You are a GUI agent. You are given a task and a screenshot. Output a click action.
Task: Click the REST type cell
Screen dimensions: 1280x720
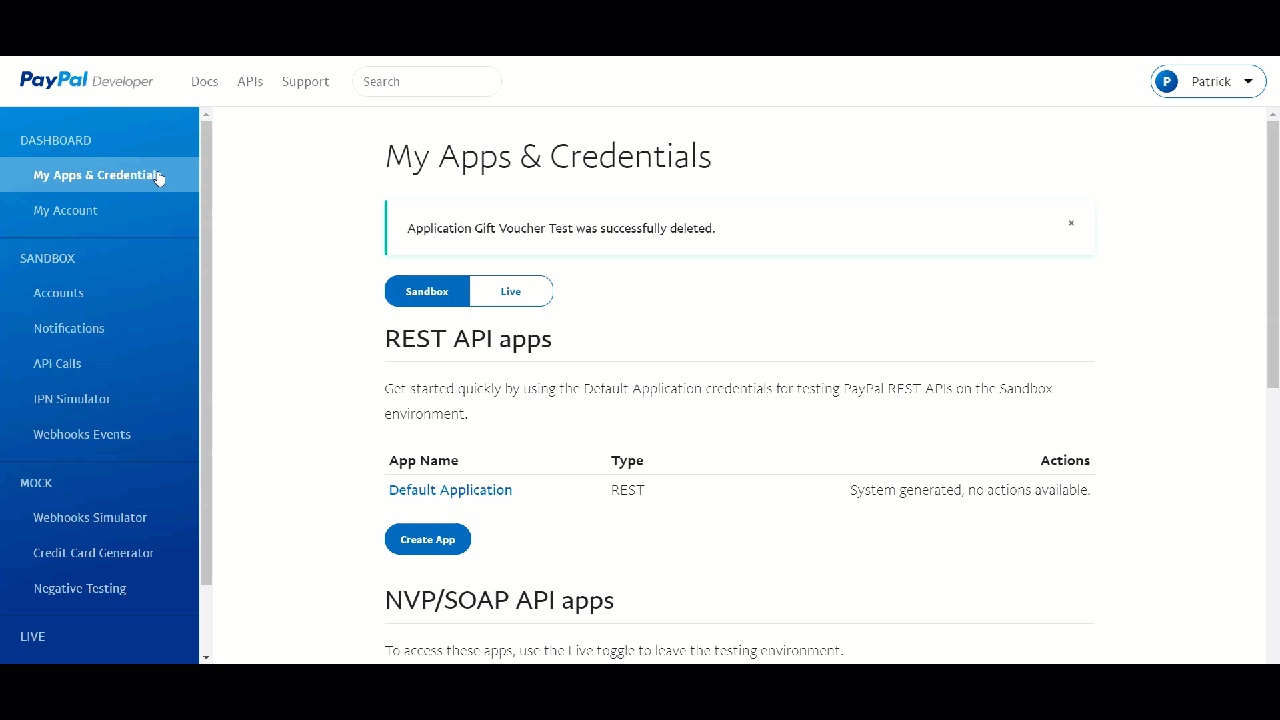tap(628, 490)
